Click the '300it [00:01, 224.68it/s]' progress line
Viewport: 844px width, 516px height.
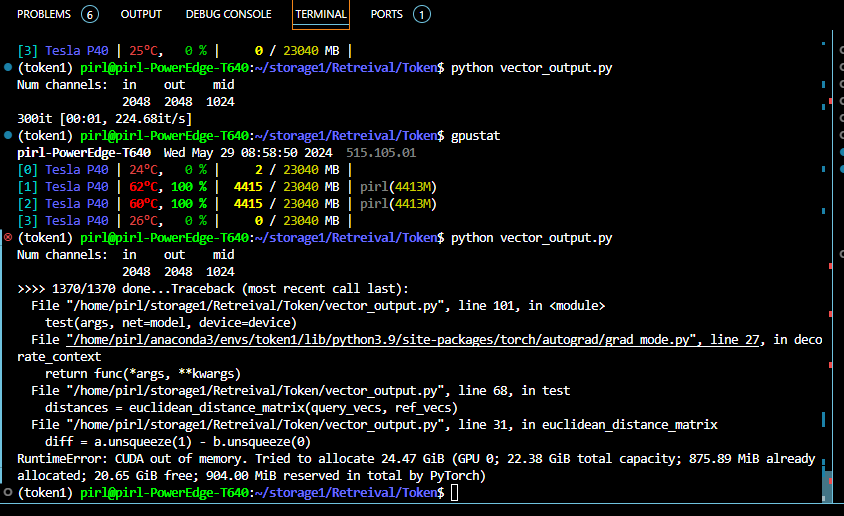pos(104,118)
